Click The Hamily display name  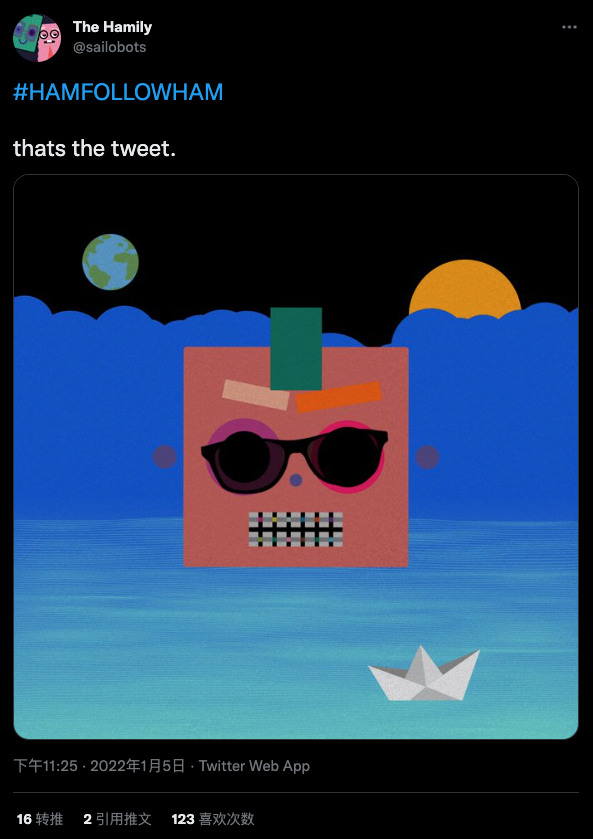point(112,27)
